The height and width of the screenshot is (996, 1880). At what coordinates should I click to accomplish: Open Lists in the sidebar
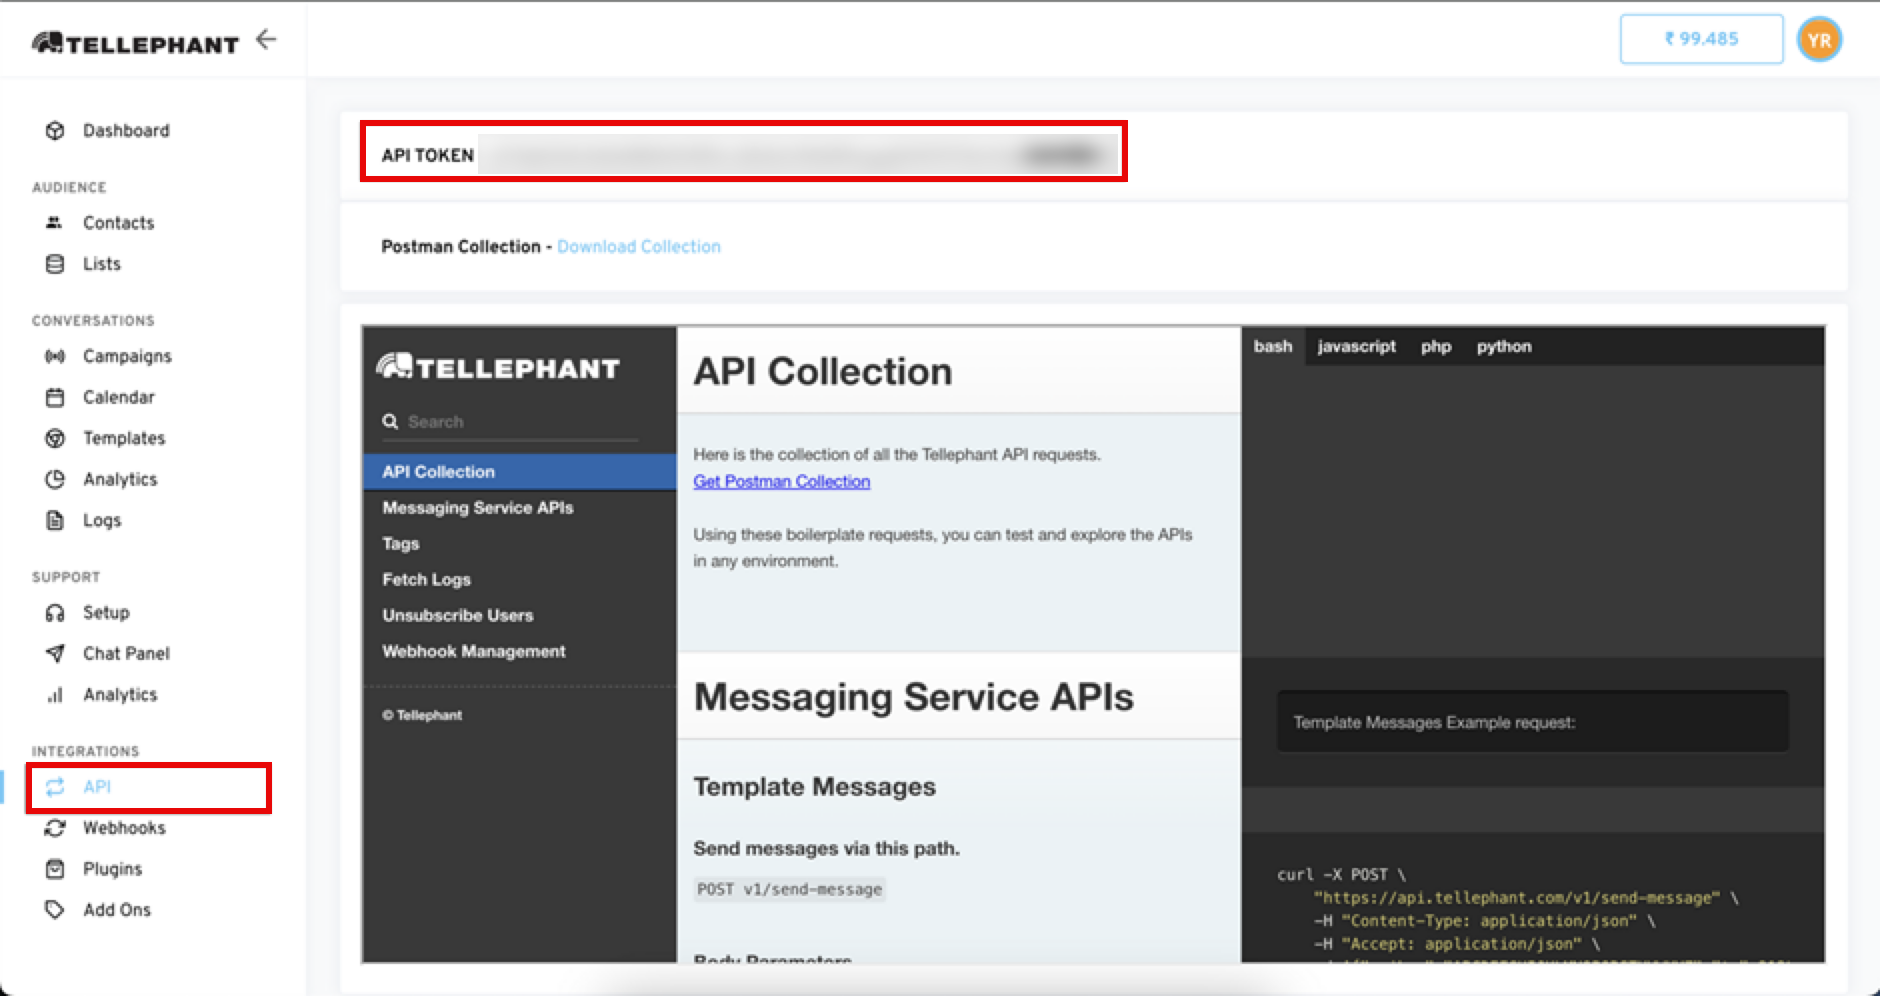(x=102, y=264)
